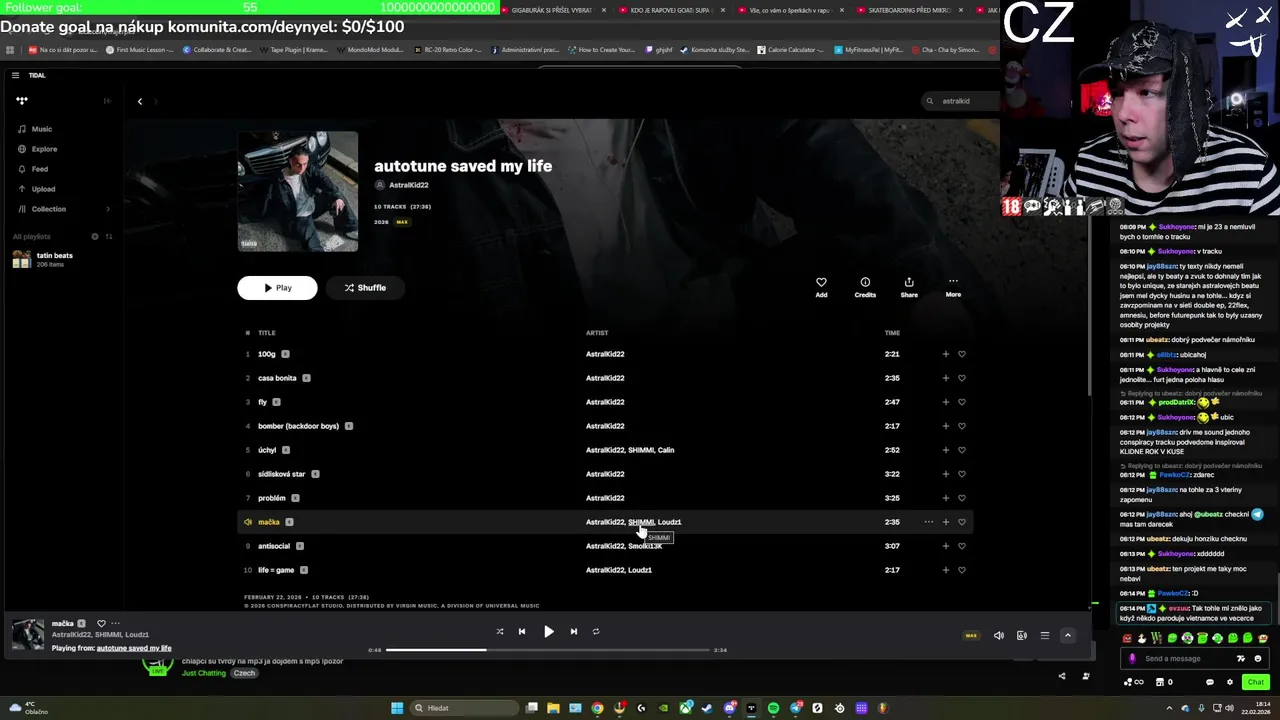Favorite the mačka track in list

(x=962, y=522)
